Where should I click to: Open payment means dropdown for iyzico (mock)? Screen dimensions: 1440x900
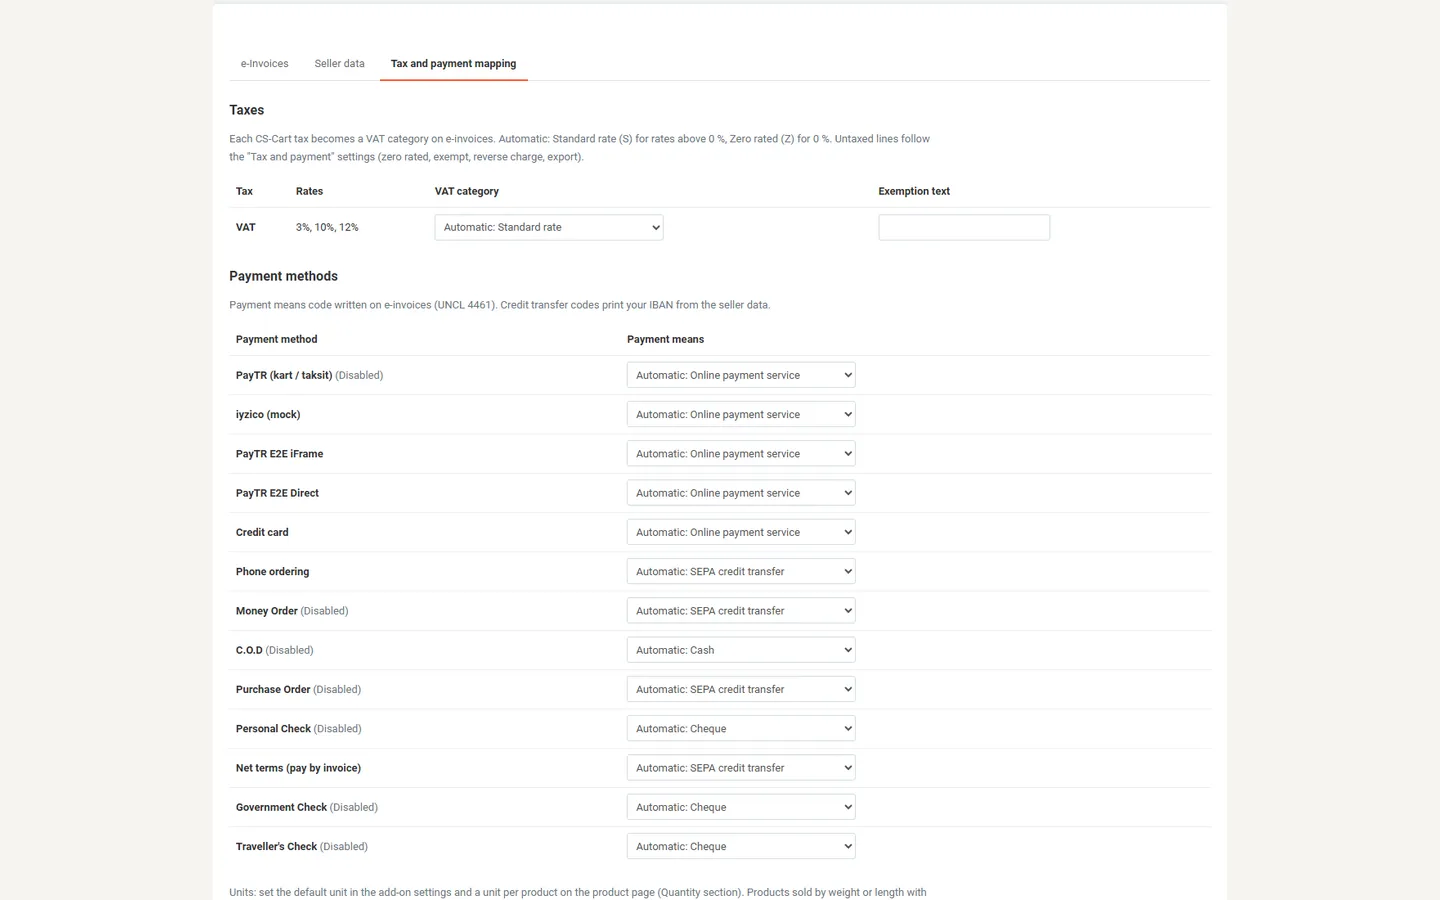[x=741, y=414]
